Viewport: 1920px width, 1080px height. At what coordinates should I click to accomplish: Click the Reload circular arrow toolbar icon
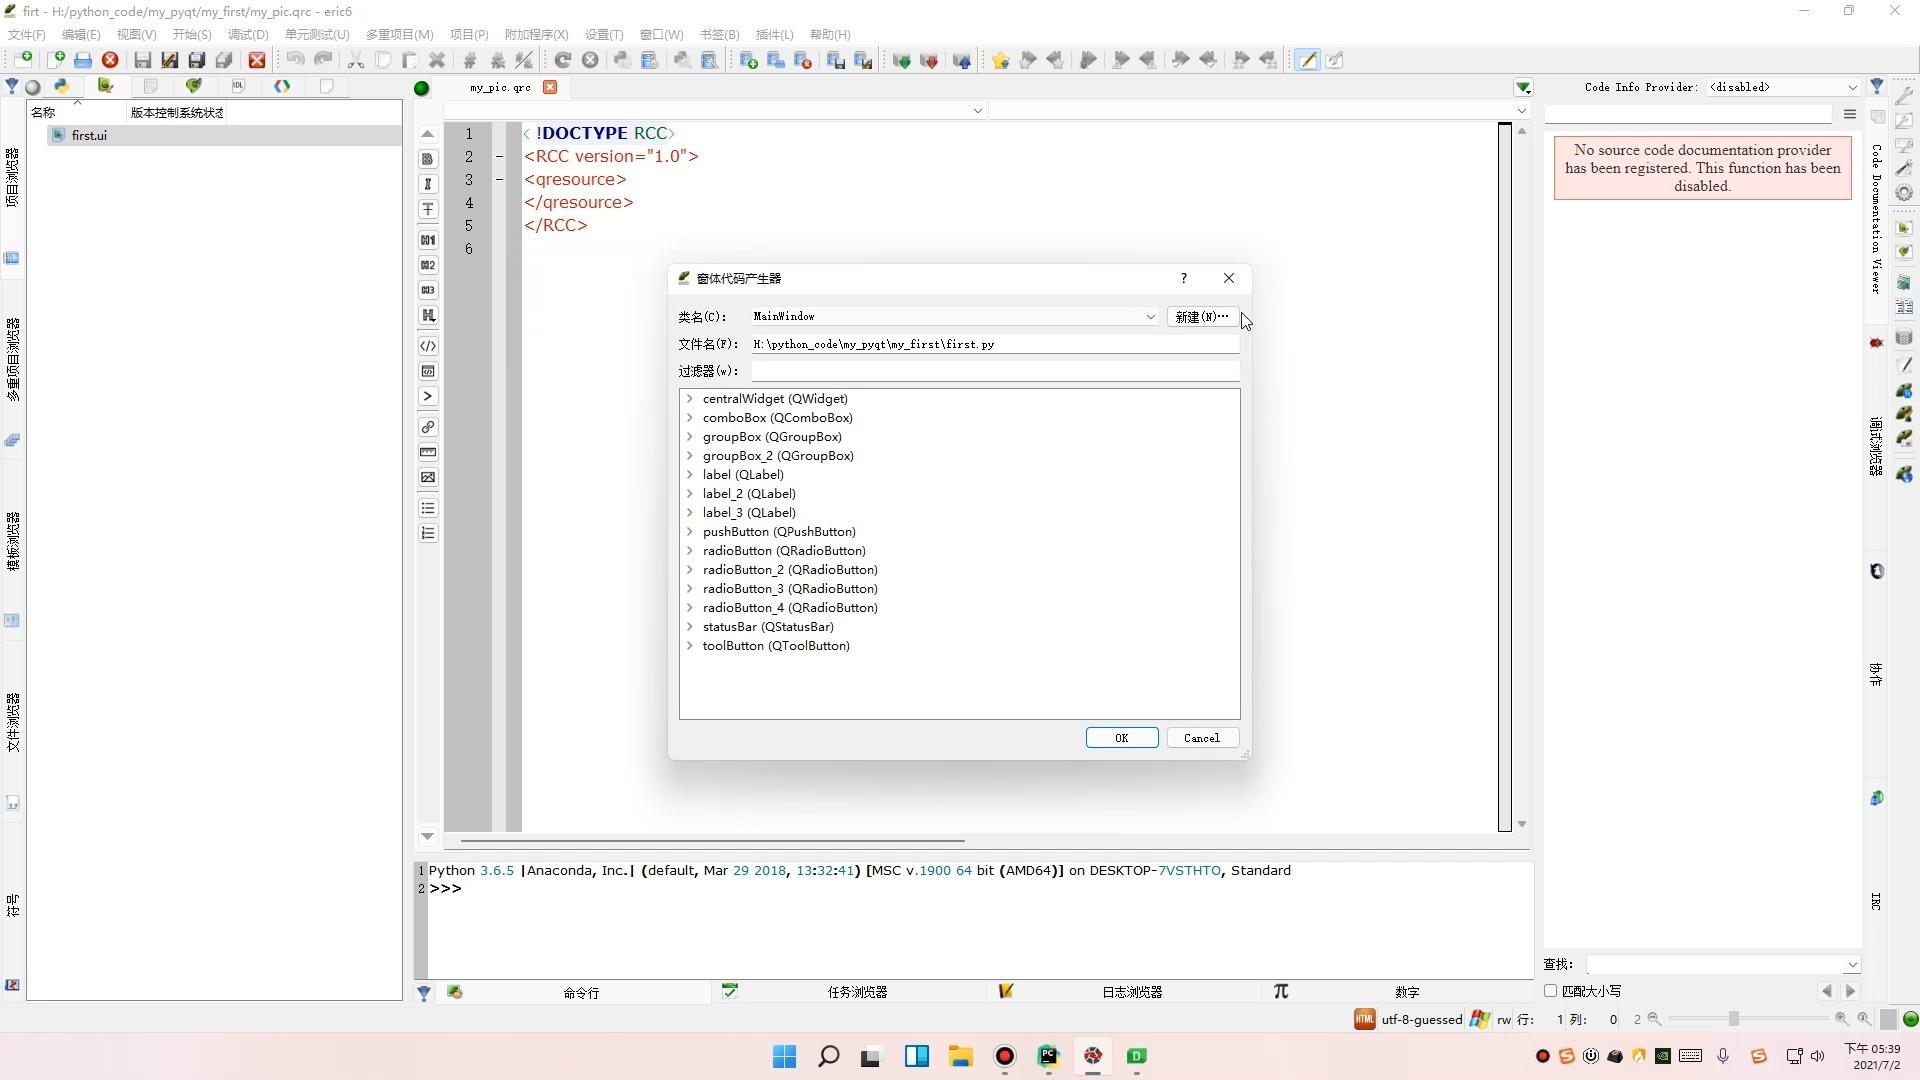point(563,60)
